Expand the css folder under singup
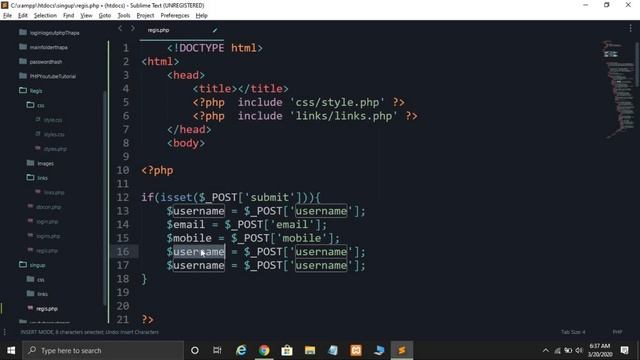 click(x=35, y=280)
